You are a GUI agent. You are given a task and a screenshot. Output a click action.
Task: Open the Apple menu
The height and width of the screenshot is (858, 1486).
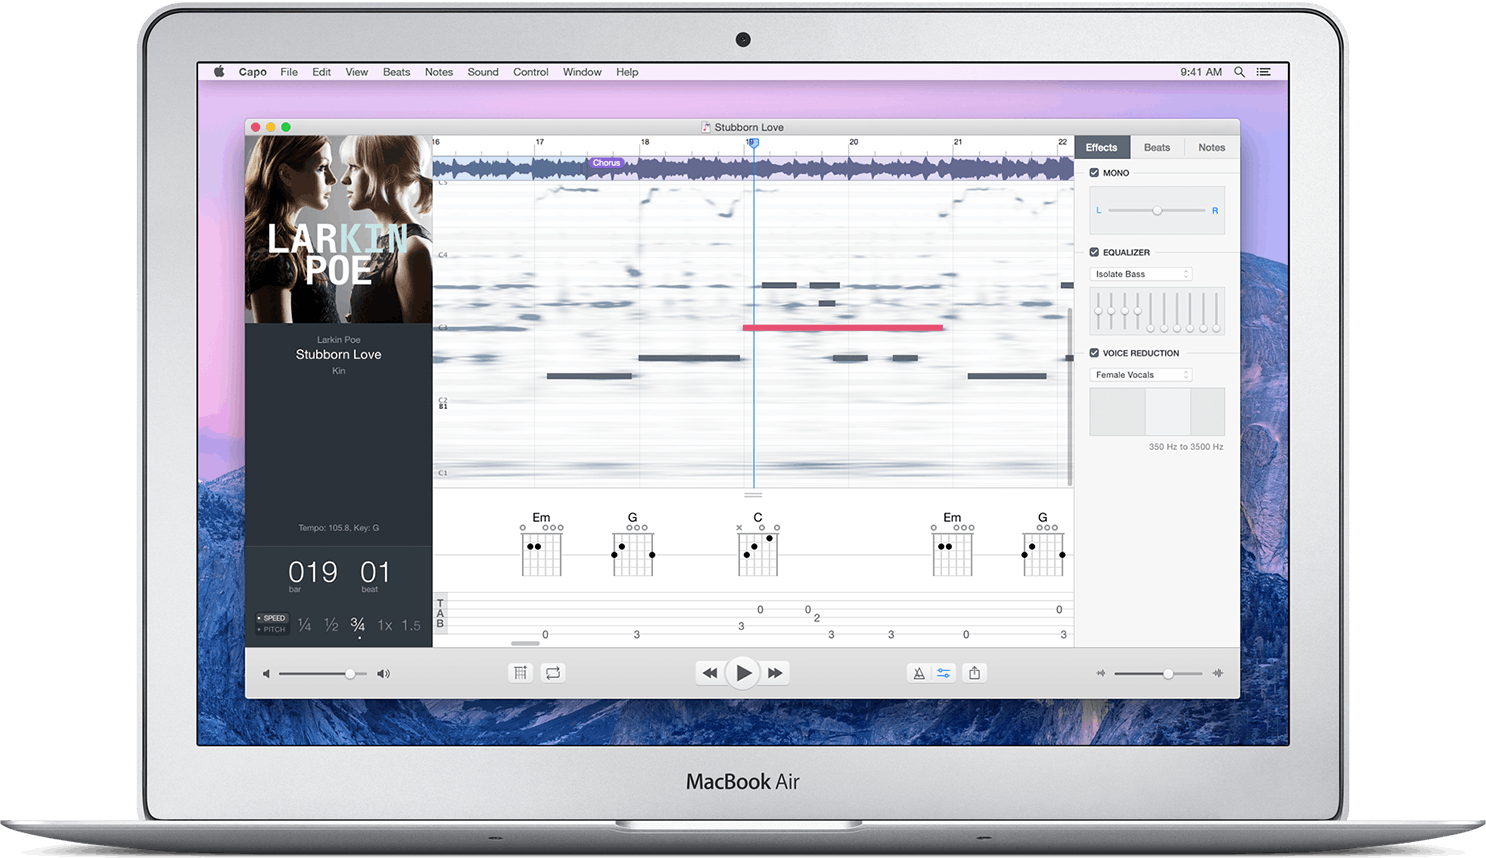point(219,72)
